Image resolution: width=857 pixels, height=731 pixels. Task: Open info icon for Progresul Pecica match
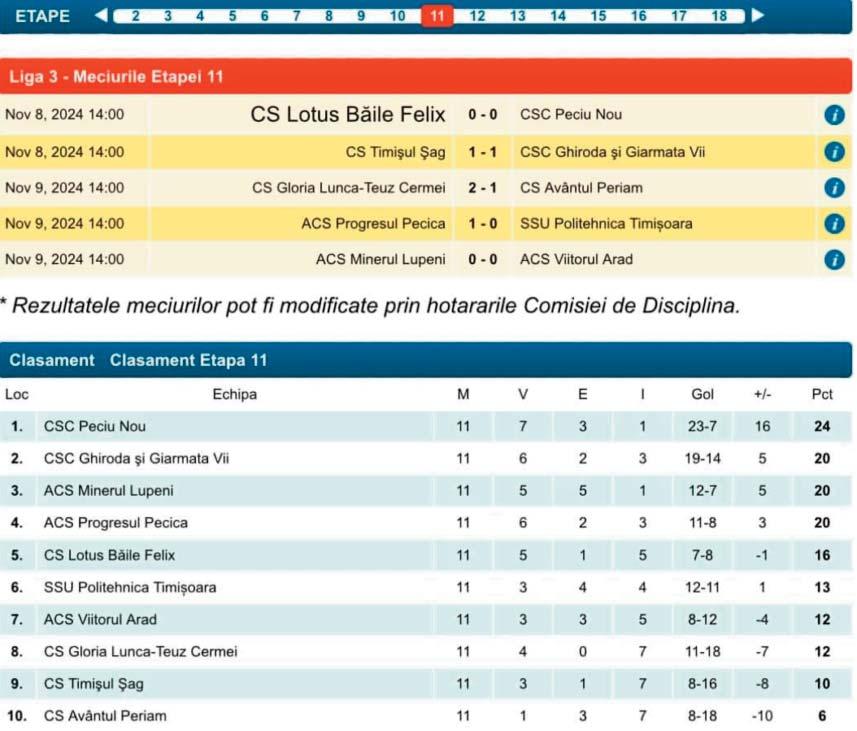pyautogui.click(x=834, y=224)
